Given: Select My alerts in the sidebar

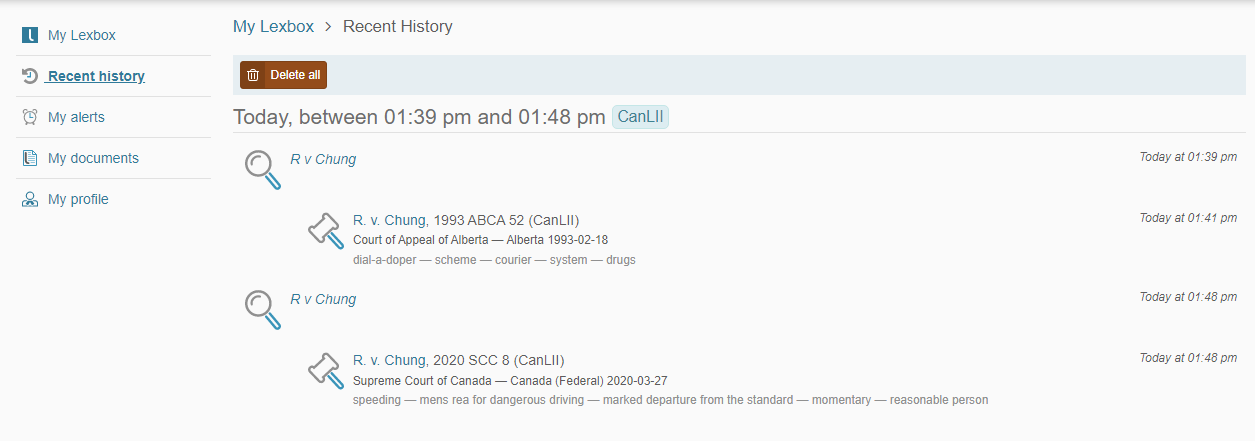Looking at the screenshot, I should [x=76, y=117].
